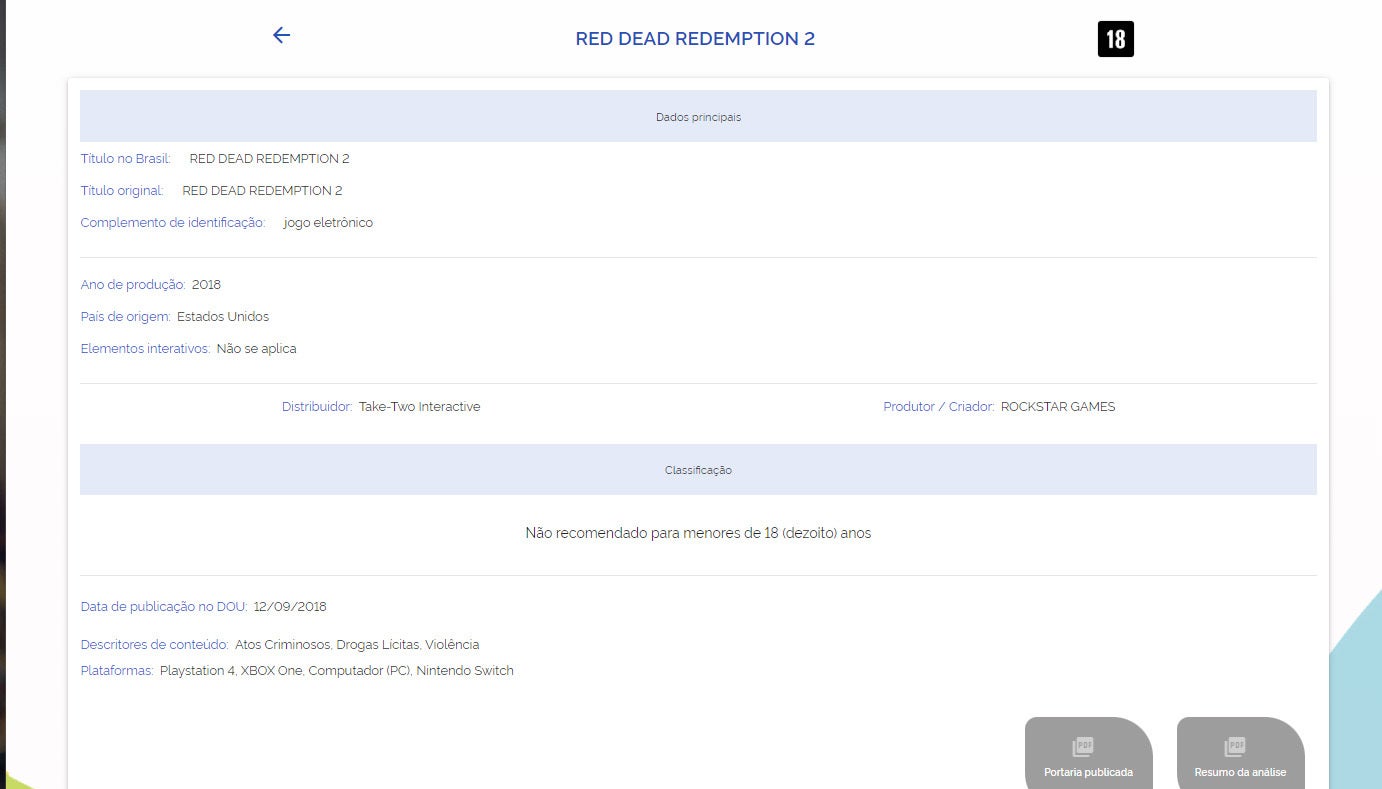Select the Distribuidor value Take-Two Interactive
Screen dimensions: 1382x789
point(419,406)
